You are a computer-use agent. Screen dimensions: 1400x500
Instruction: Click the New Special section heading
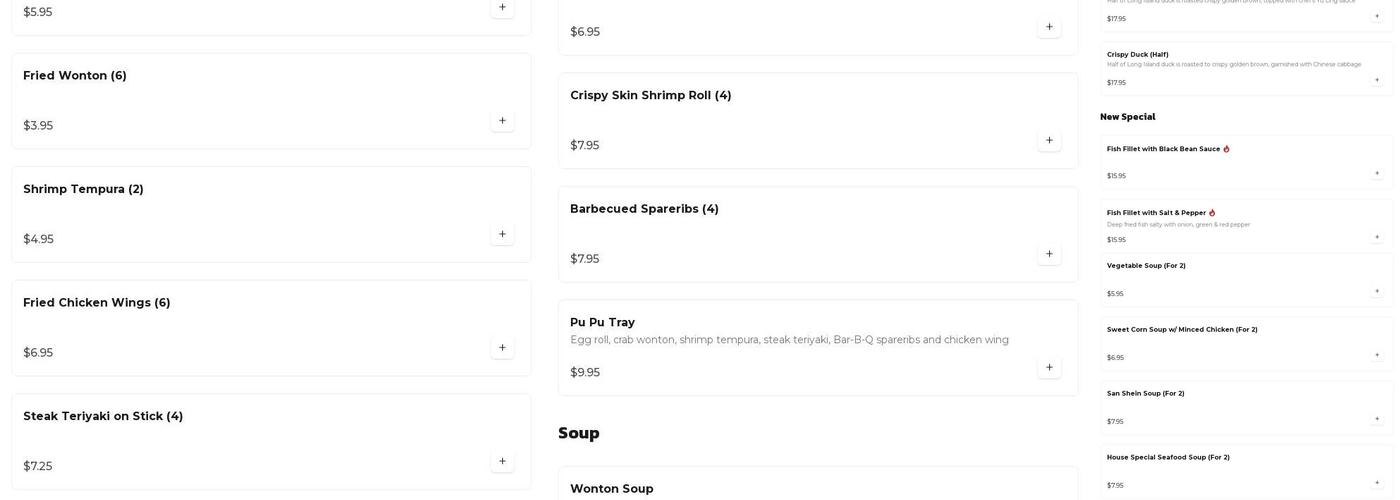[x=1127, y=117]
